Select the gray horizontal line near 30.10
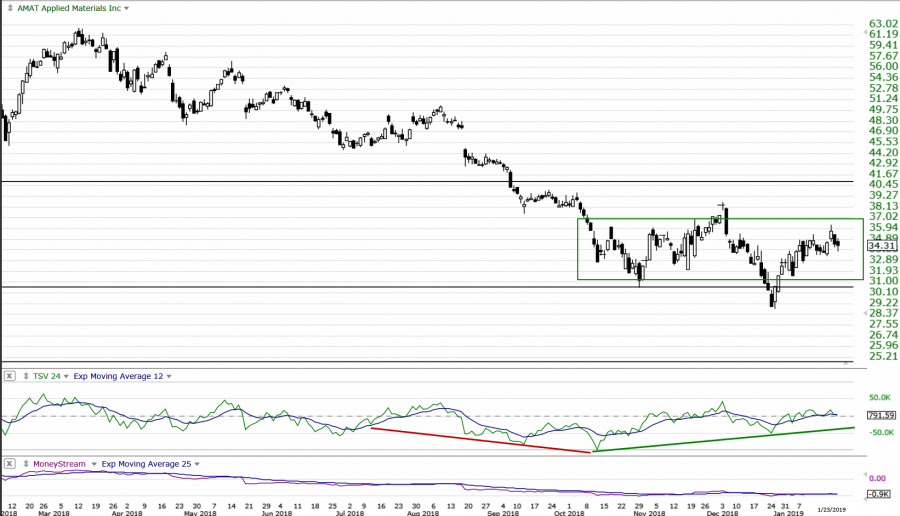 pos(427,287)
